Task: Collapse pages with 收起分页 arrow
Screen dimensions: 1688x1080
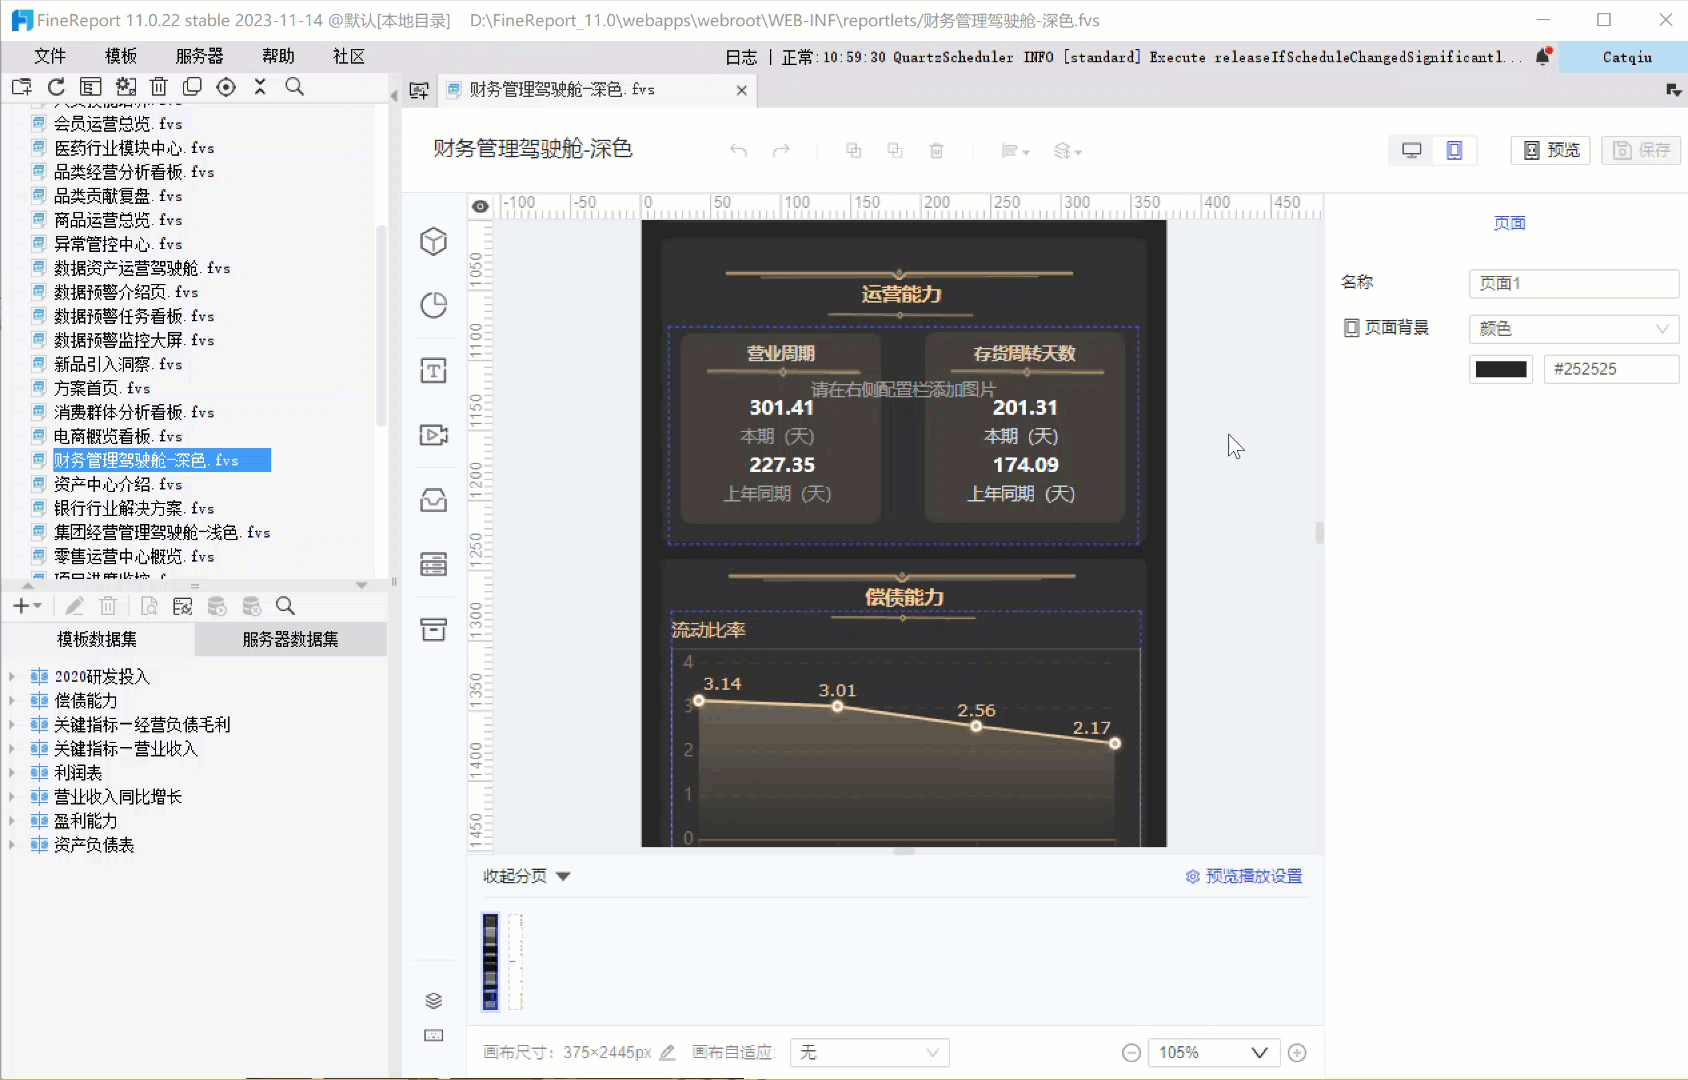Action: [563, 876]
